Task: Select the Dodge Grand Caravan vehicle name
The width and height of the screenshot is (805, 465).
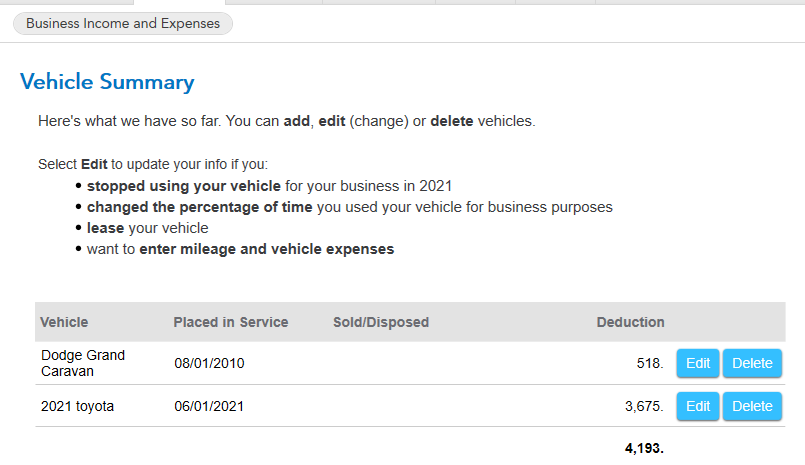Action: click(83, 363)
